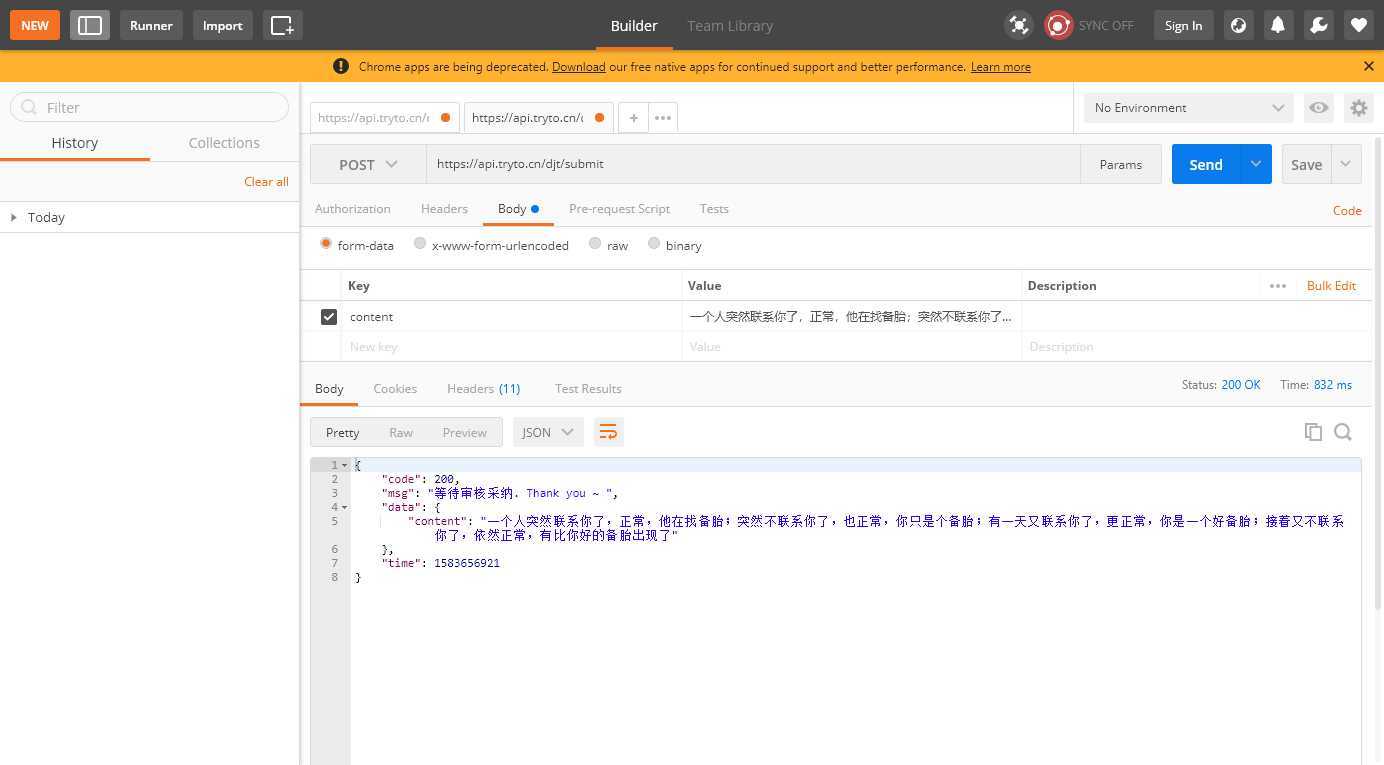Viewport: 1384px width, 765px height.
Task: Click the SYNC OFF sync icon
Action: click(1058, 25)
